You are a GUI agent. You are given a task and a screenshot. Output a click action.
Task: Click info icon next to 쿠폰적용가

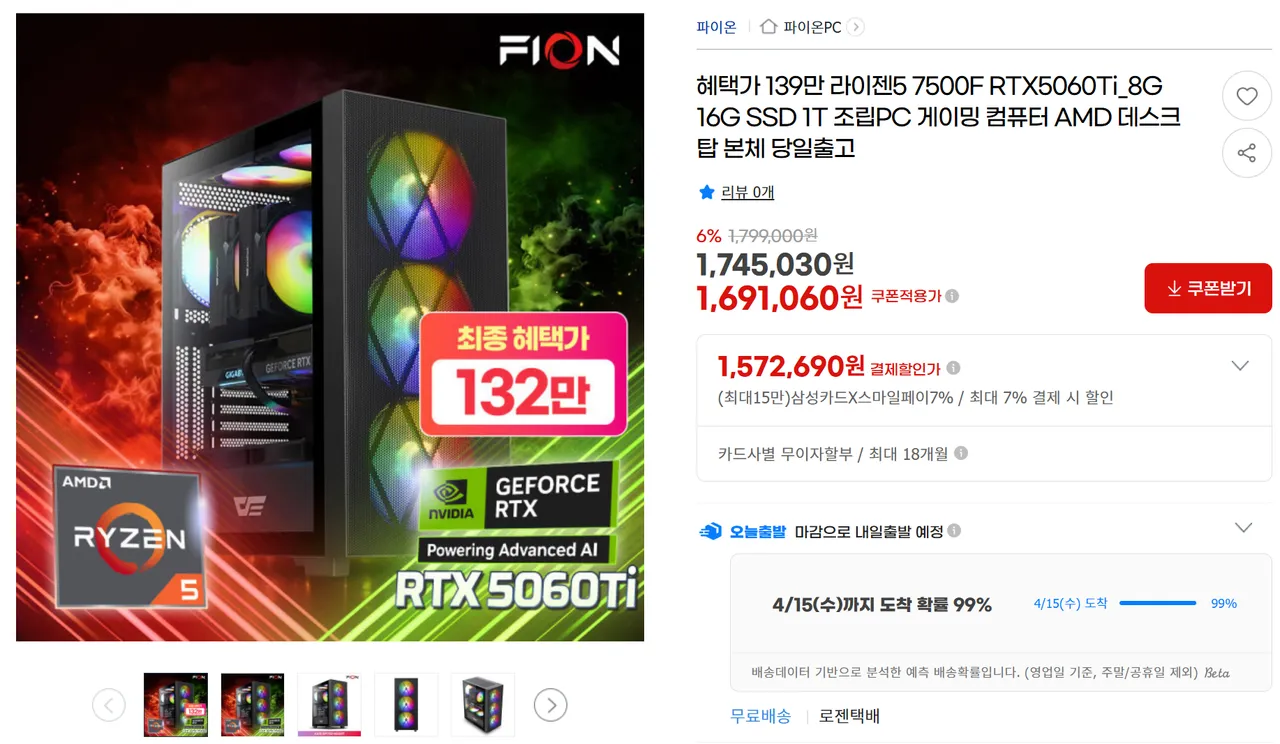pyautogui.click(x=952, y=296)
